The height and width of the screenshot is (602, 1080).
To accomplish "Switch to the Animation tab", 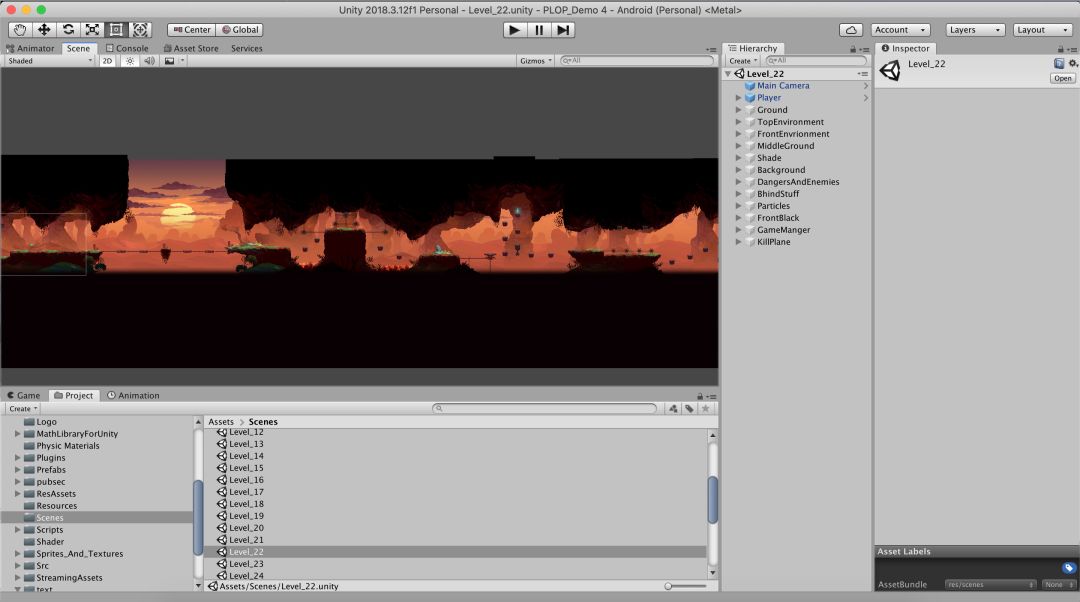I will click(x=133, y=395).
